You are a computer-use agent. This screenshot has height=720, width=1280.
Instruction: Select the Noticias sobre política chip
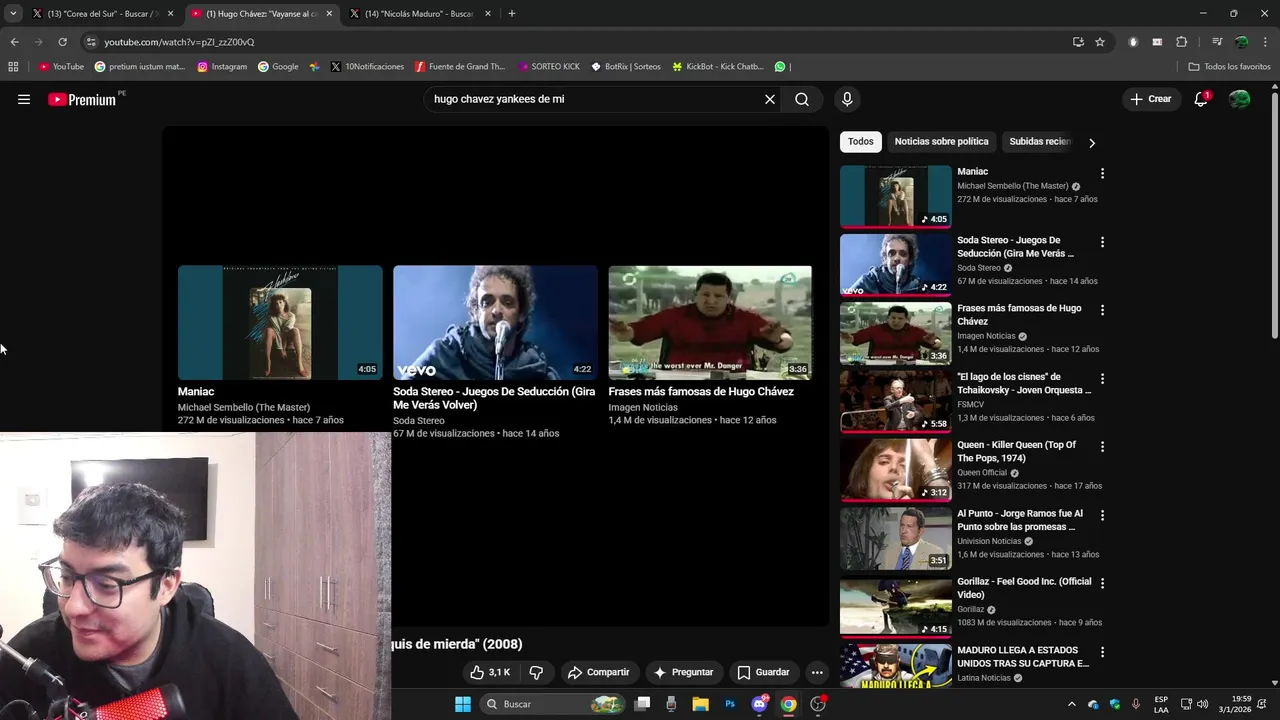941,142
